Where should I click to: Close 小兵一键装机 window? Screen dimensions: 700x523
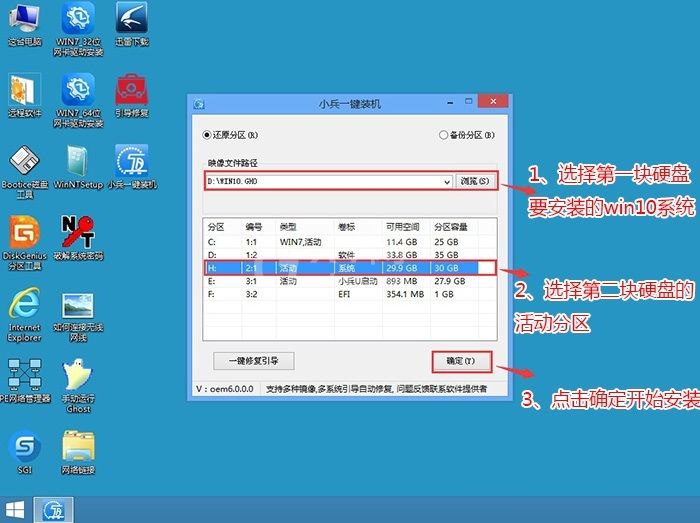click(493, 101)
